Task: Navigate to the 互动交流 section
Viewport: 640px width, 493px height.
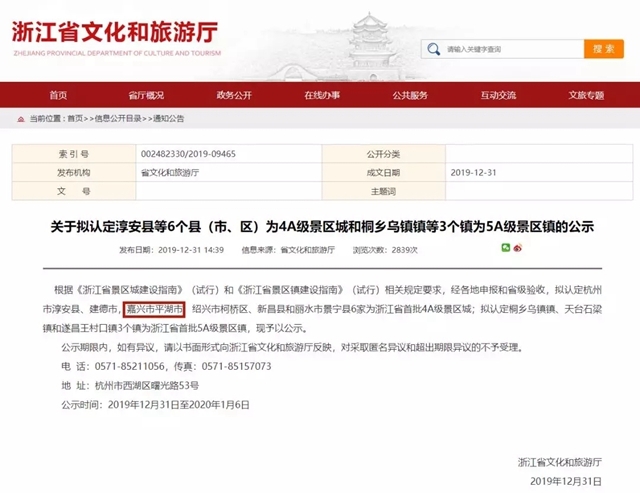Action: pyautogui.click(x=497, y=95)
